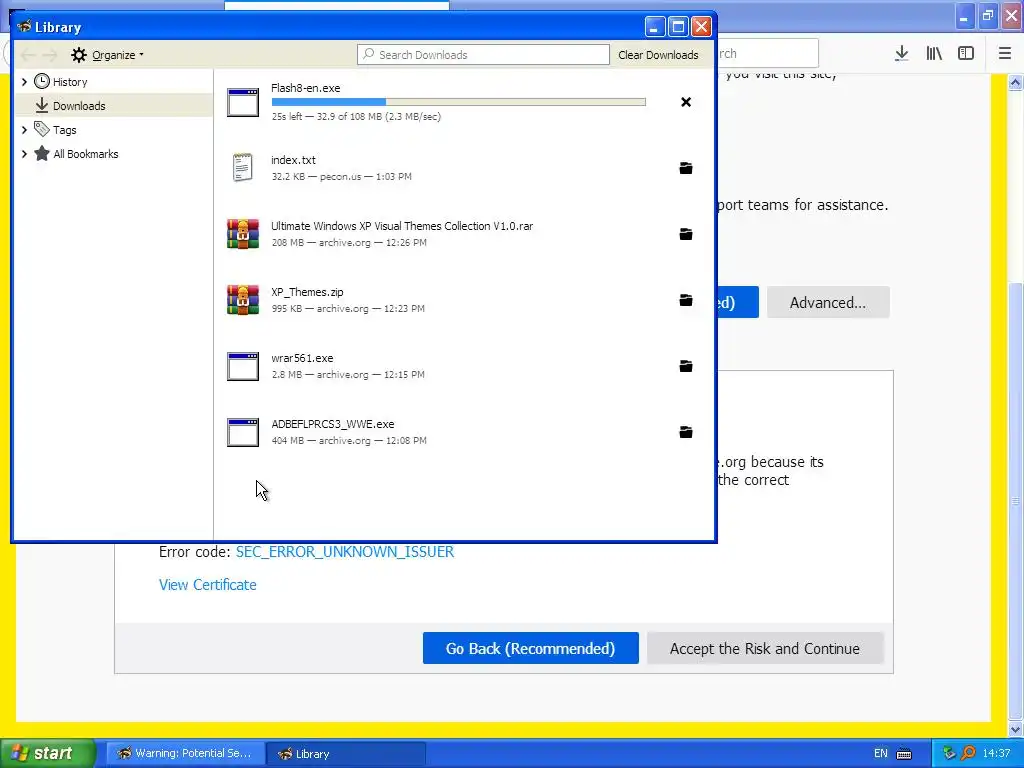
Task: Select the XP_Themes.zip file name
Action: [307, 293]
